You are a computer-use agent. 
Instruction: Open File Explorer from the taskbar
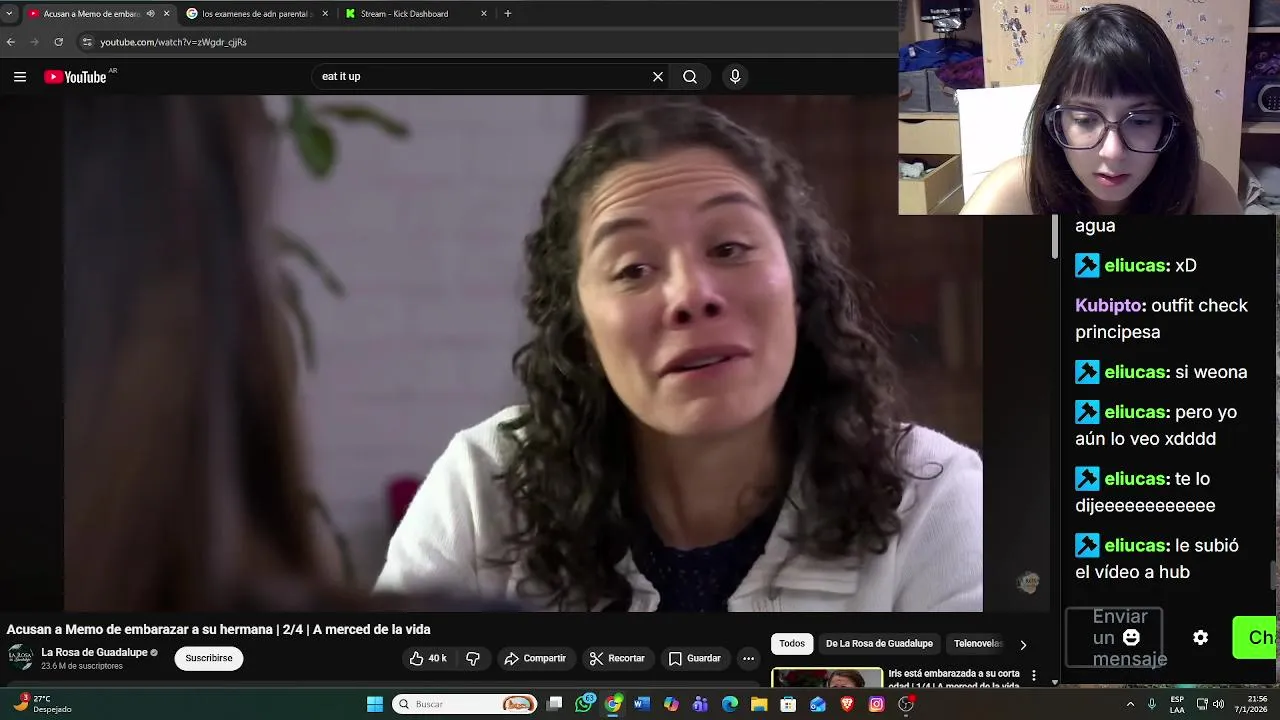[x=759, y=704]
